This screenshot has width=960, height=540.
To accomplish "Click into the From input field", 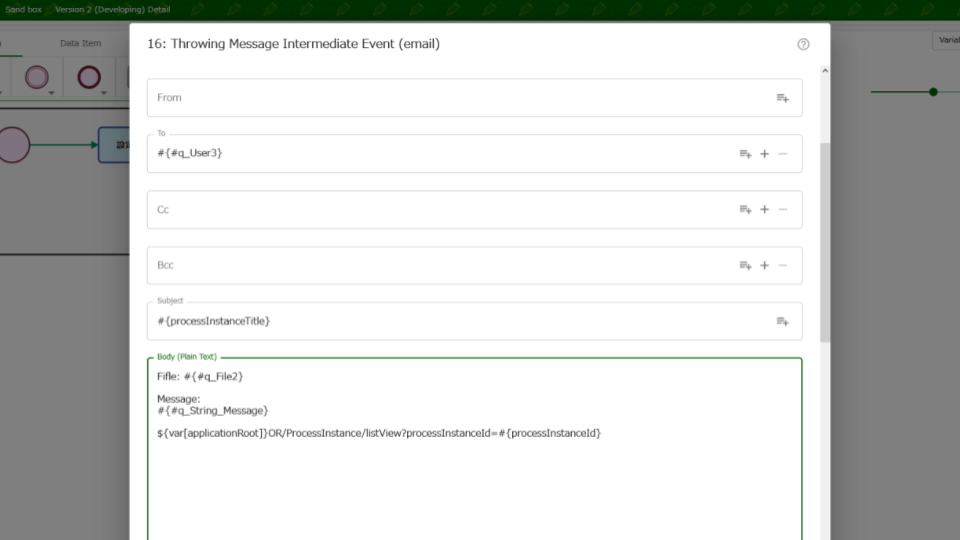I will pos(450,98).
